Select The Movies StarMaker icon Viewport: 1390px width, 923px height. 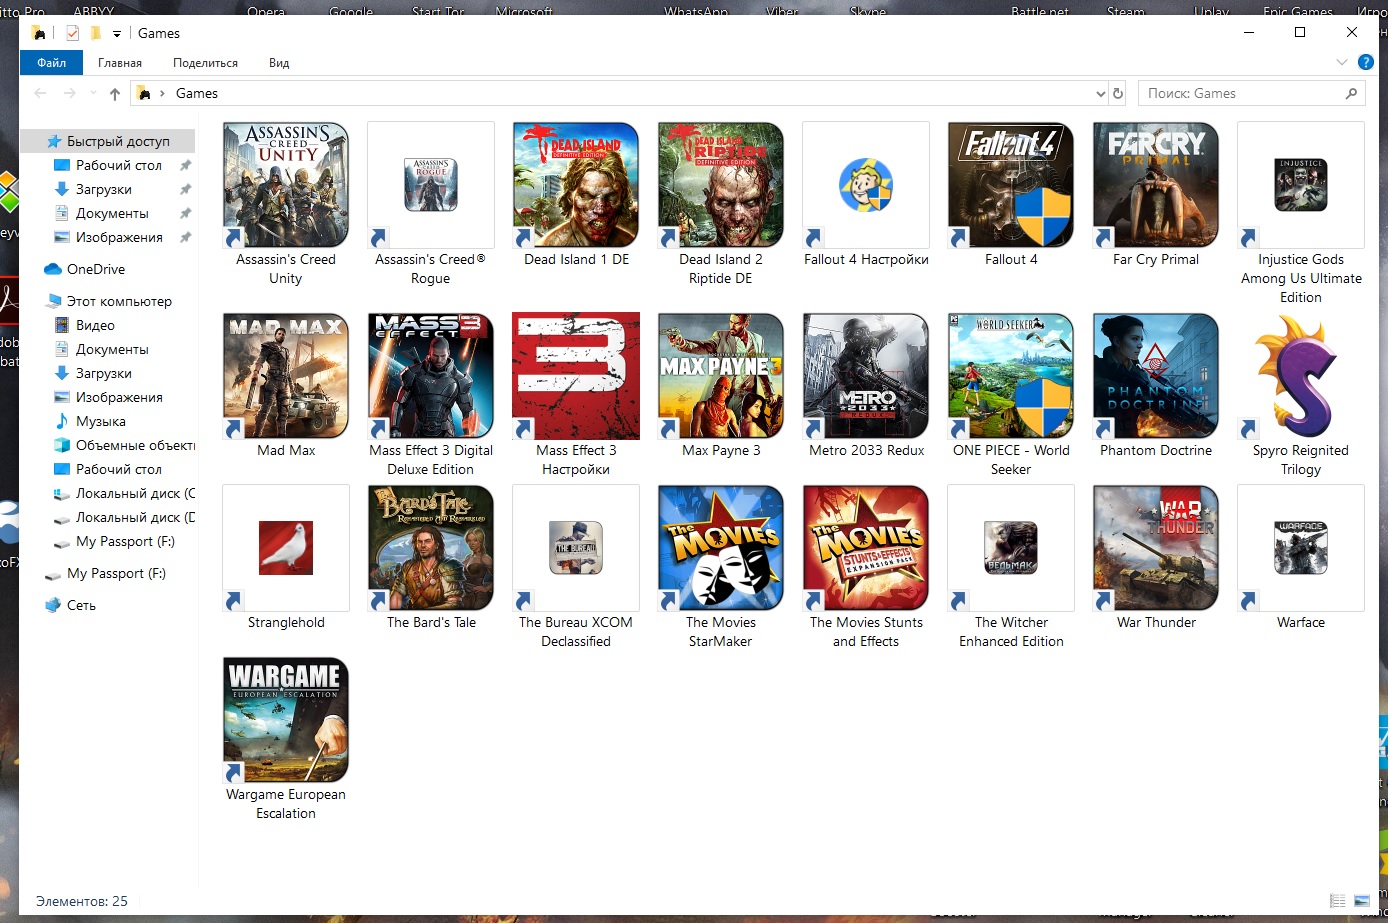tap(721, 548)
